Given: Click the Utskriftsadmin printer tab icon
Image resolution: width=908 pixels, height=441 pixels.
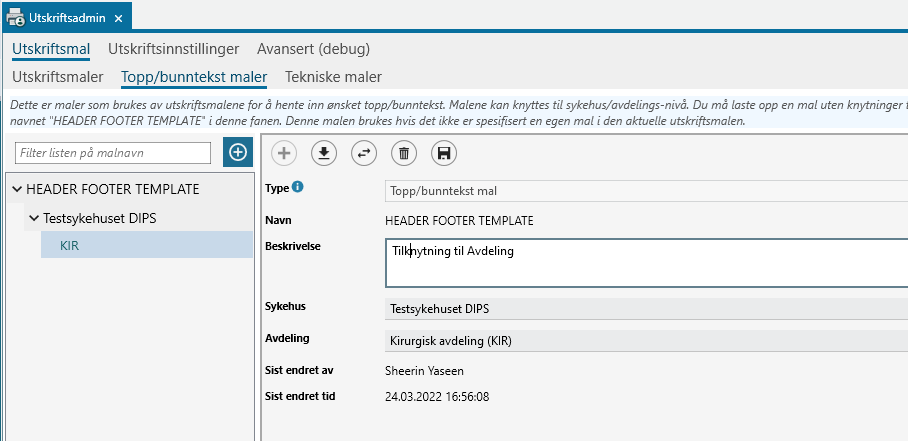Looking at the screenshot, I should (15, 18).
